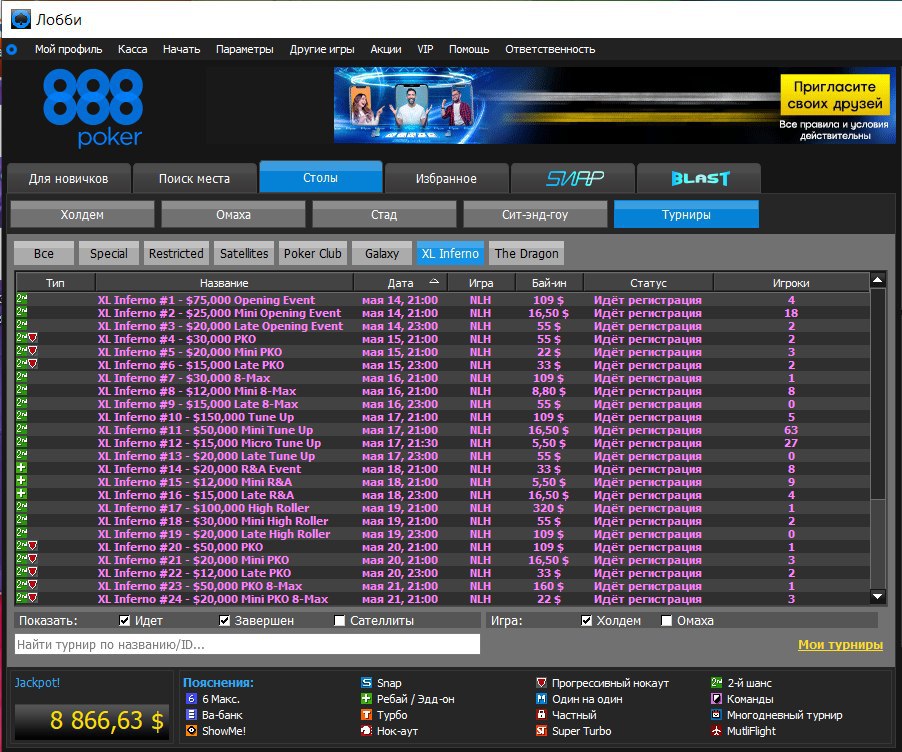This screenshot has height=752, width=902.
Task: Click the 2-й шанс legend icon
Action: point(716,682)
